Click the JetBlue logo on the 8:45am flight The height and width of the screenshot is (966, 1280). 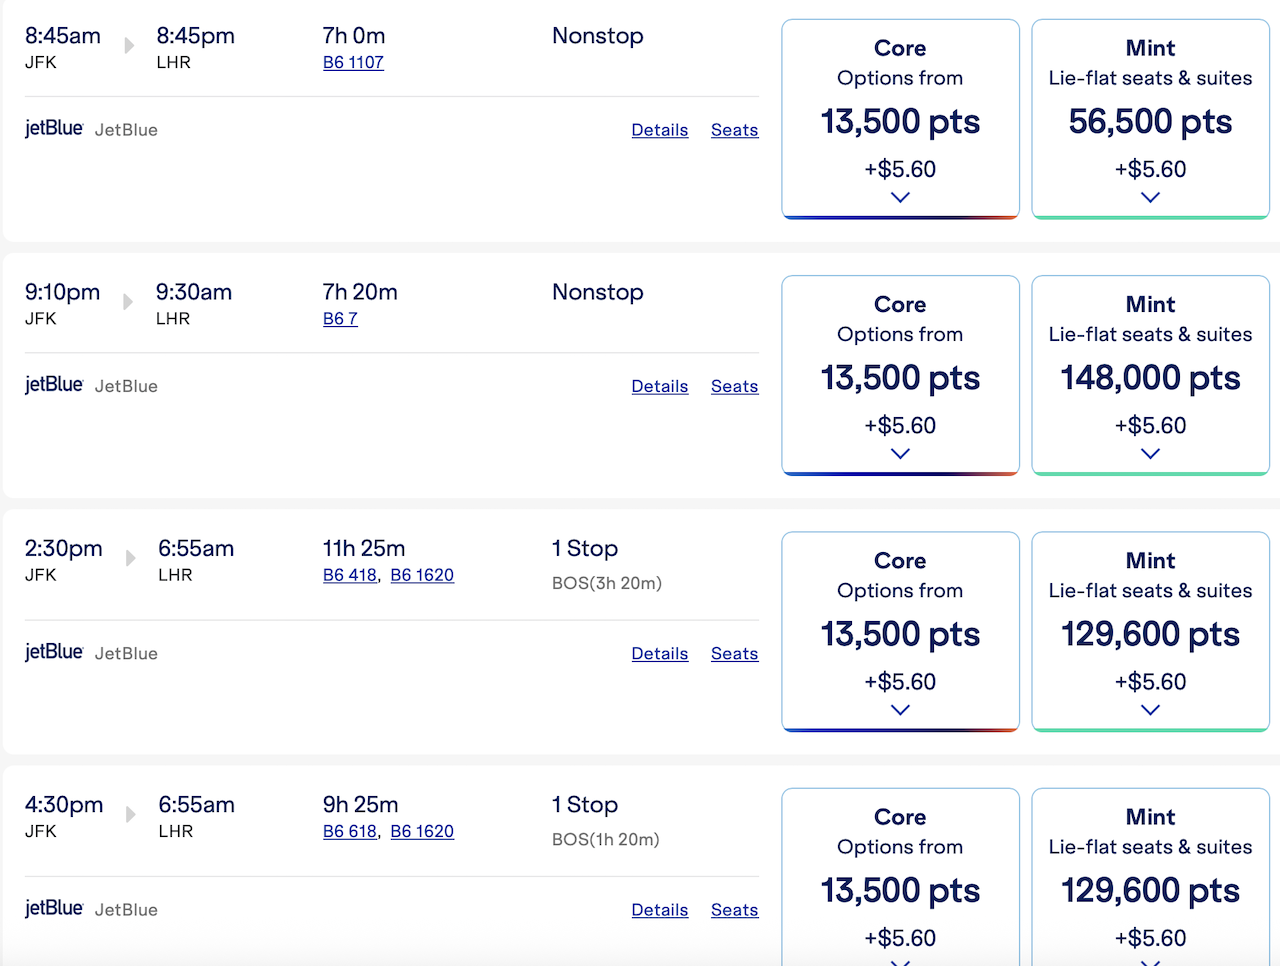[54, 128]
